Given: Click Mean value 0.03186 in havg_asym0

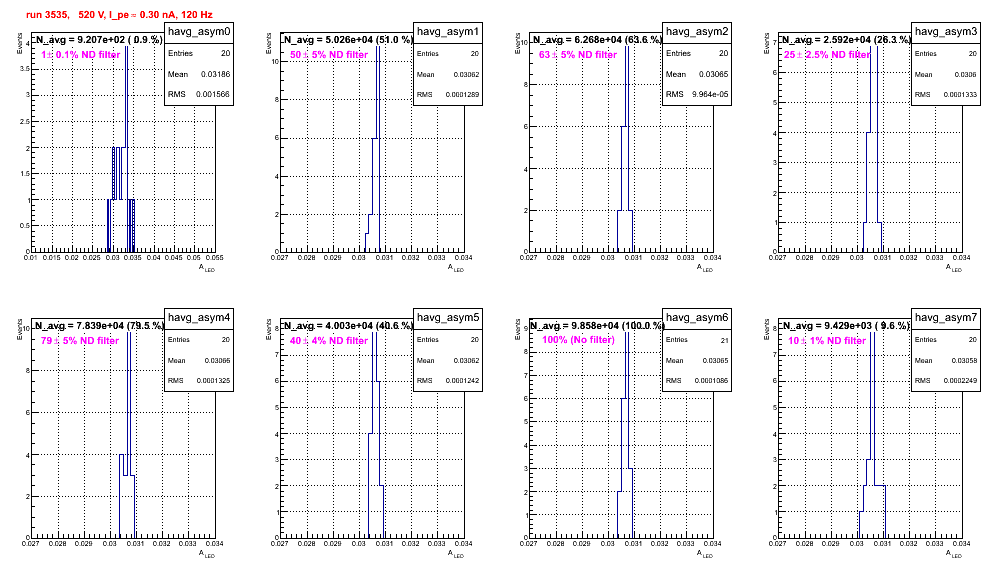Looking at the screenshot, I should click(215, 74).
